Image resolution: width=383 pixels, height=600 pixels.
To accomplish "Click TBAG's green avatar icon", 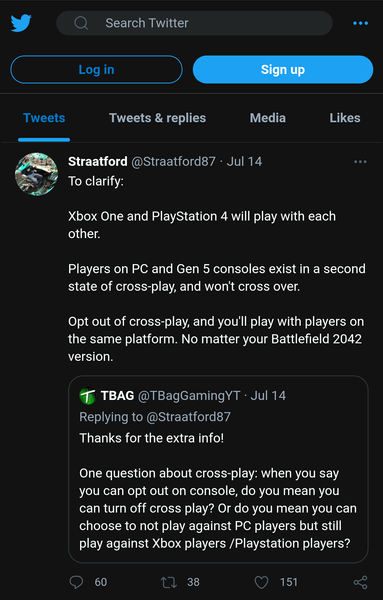I will pos(88,396).
